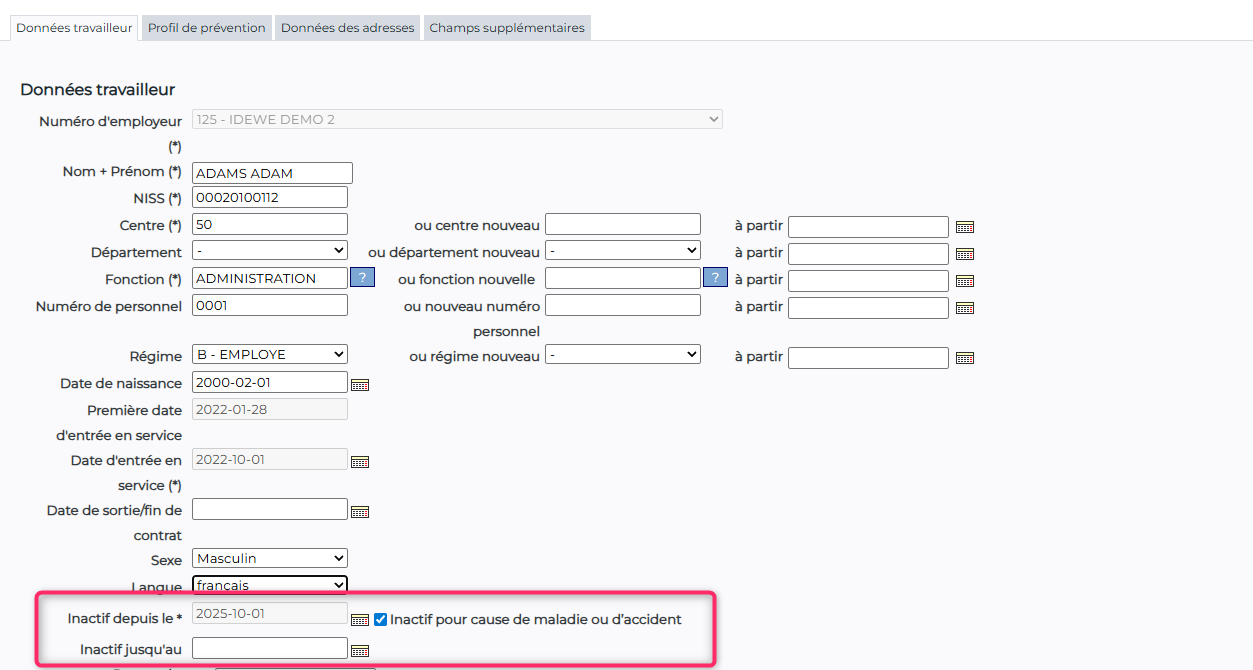This screenshot has height=670, width=1253.
Task: Open the Régime B - EMPLOYE dropdown
Action: pos(270,355)
